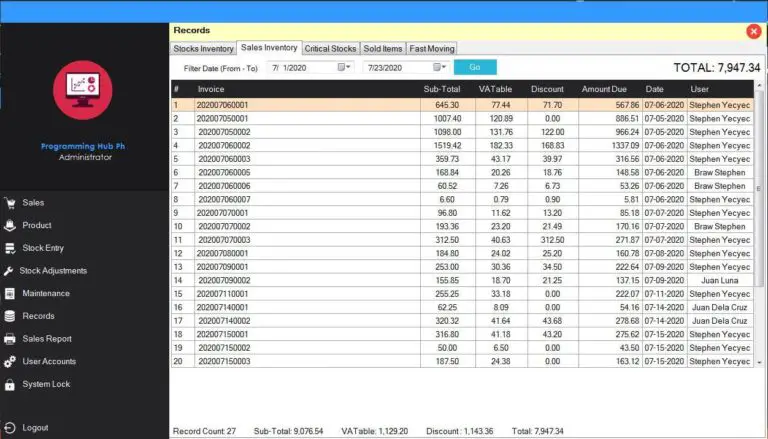
Task: Click scroll up arrow of the table
Action: (759, 85)
